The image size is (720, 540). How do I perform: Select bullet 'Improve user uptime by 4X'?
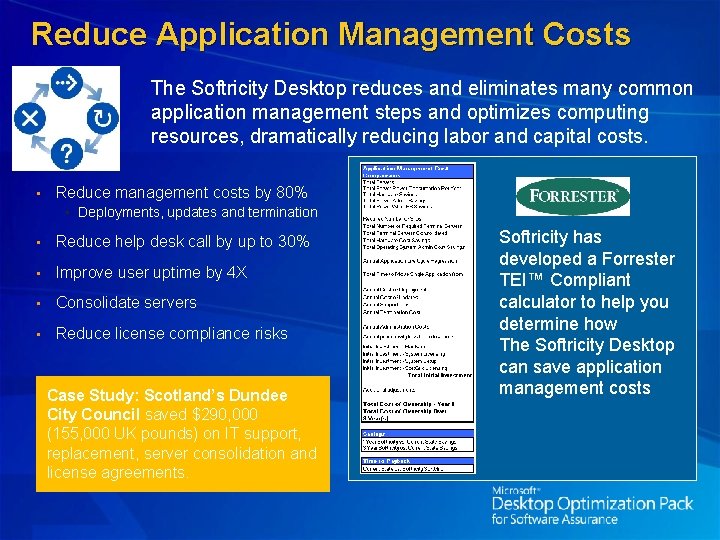click(x=151, y=272)
